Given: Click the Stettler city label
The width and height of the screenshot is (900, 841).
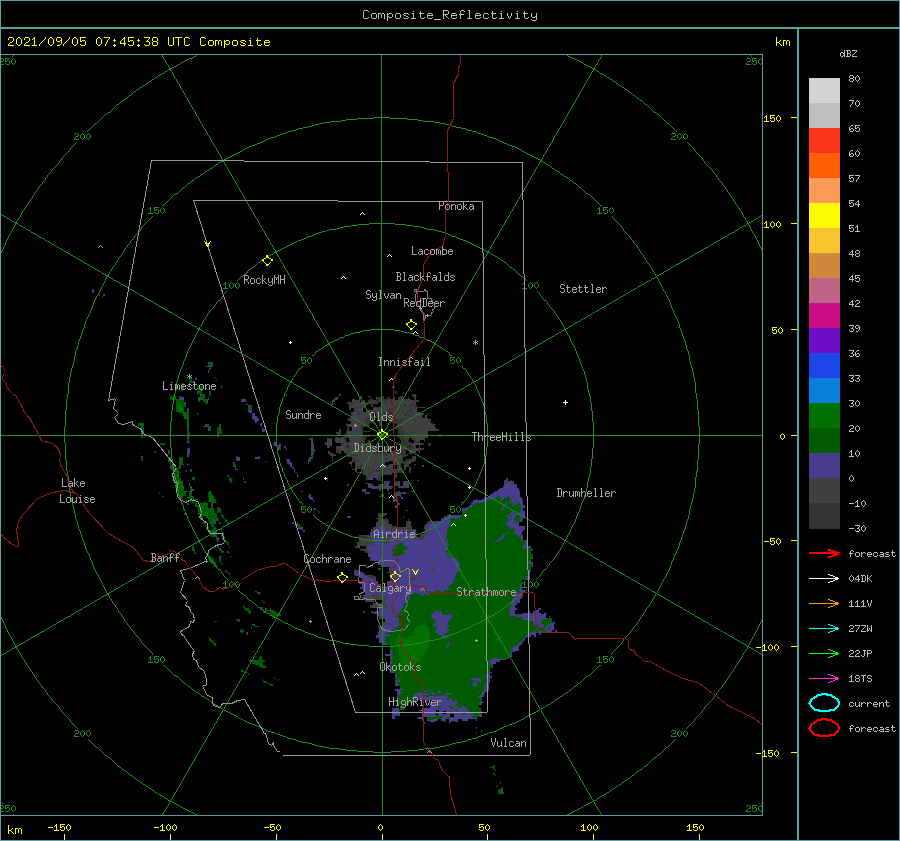Looking at the screenshot, I should click(x=583, y=289).
